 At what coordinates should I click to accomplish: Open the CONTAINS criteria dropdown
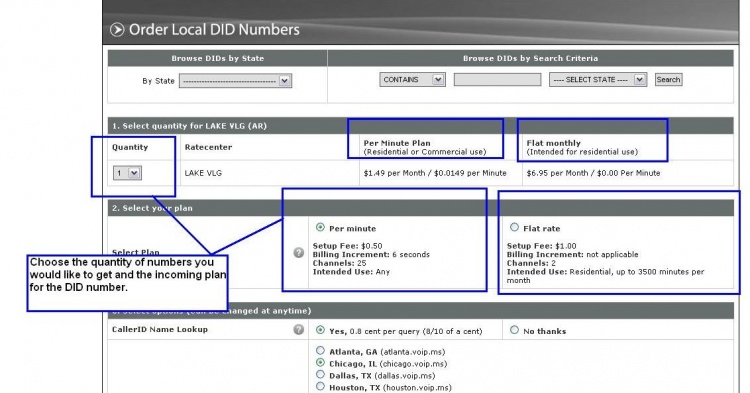coord(412,79)
